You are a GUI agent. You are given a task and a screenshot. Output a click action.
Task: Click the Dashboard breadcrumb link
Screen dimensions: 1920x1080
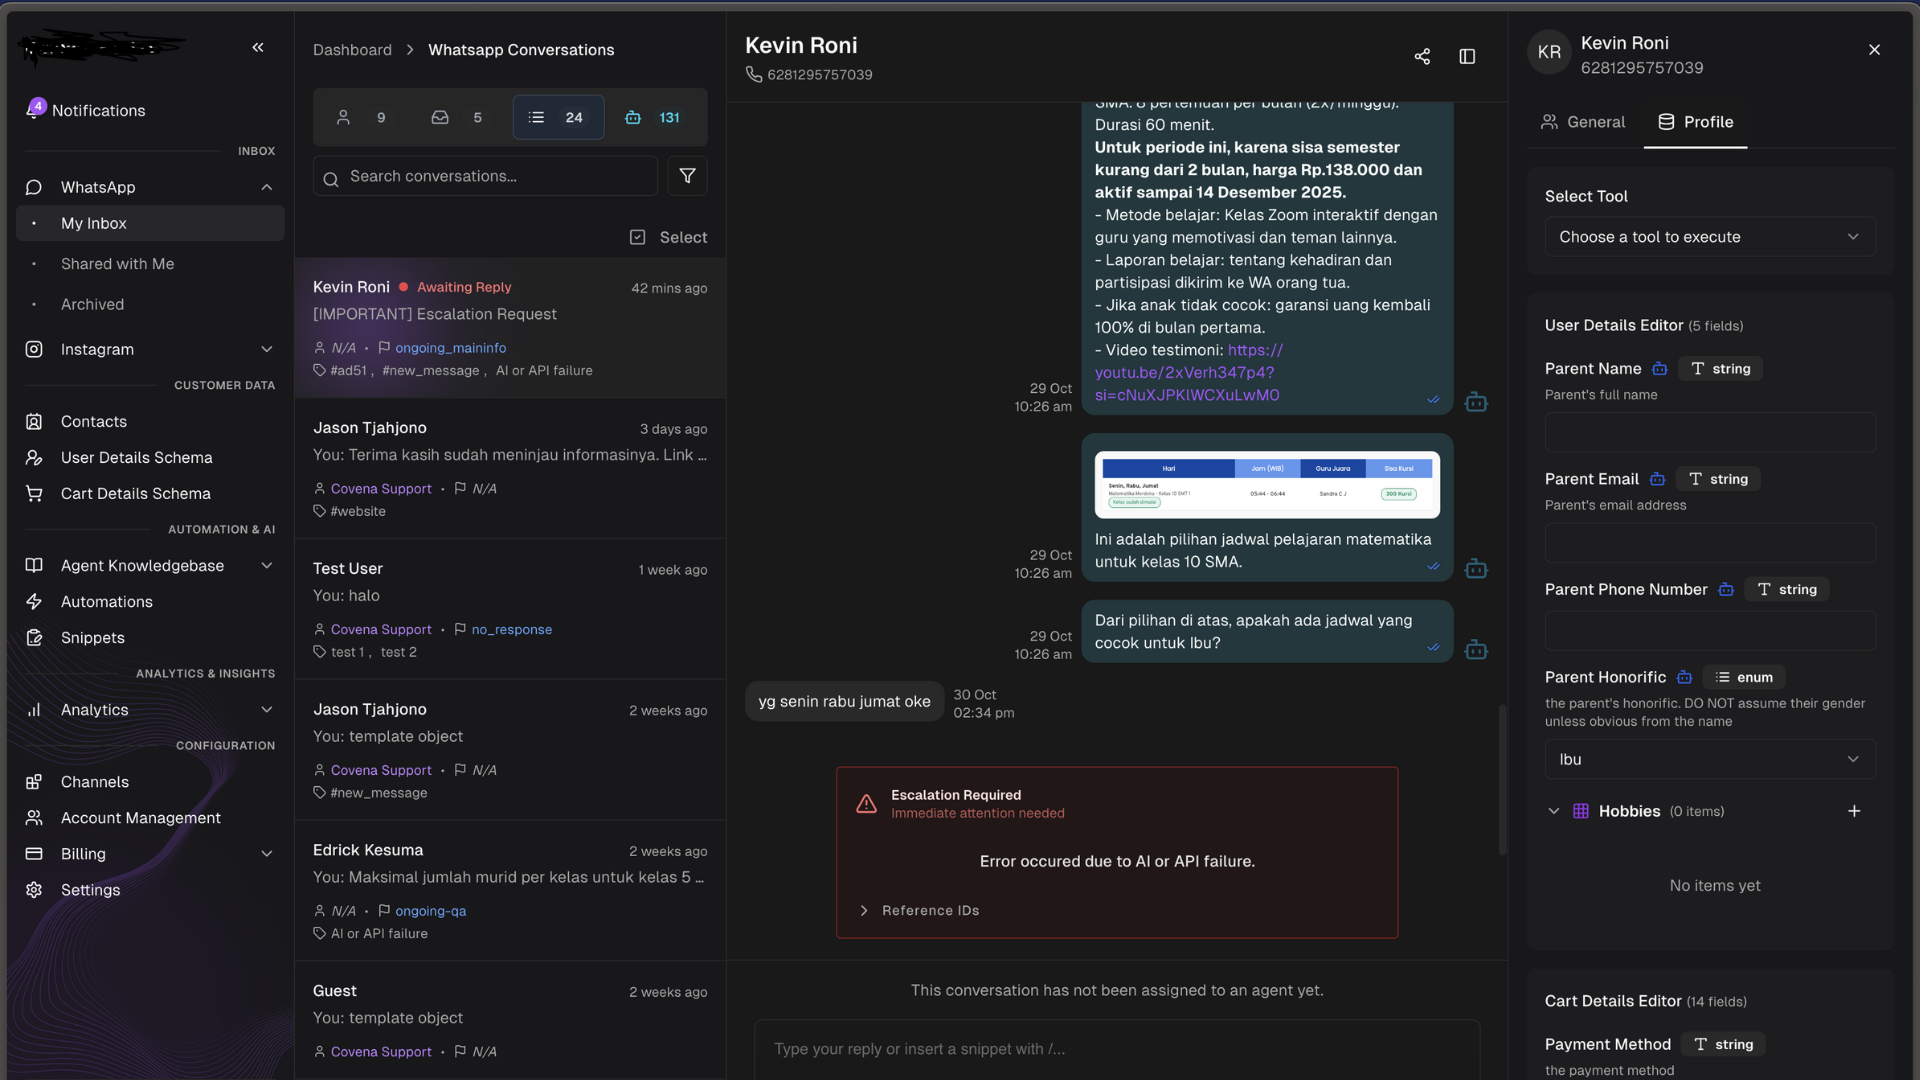[352, 50]
